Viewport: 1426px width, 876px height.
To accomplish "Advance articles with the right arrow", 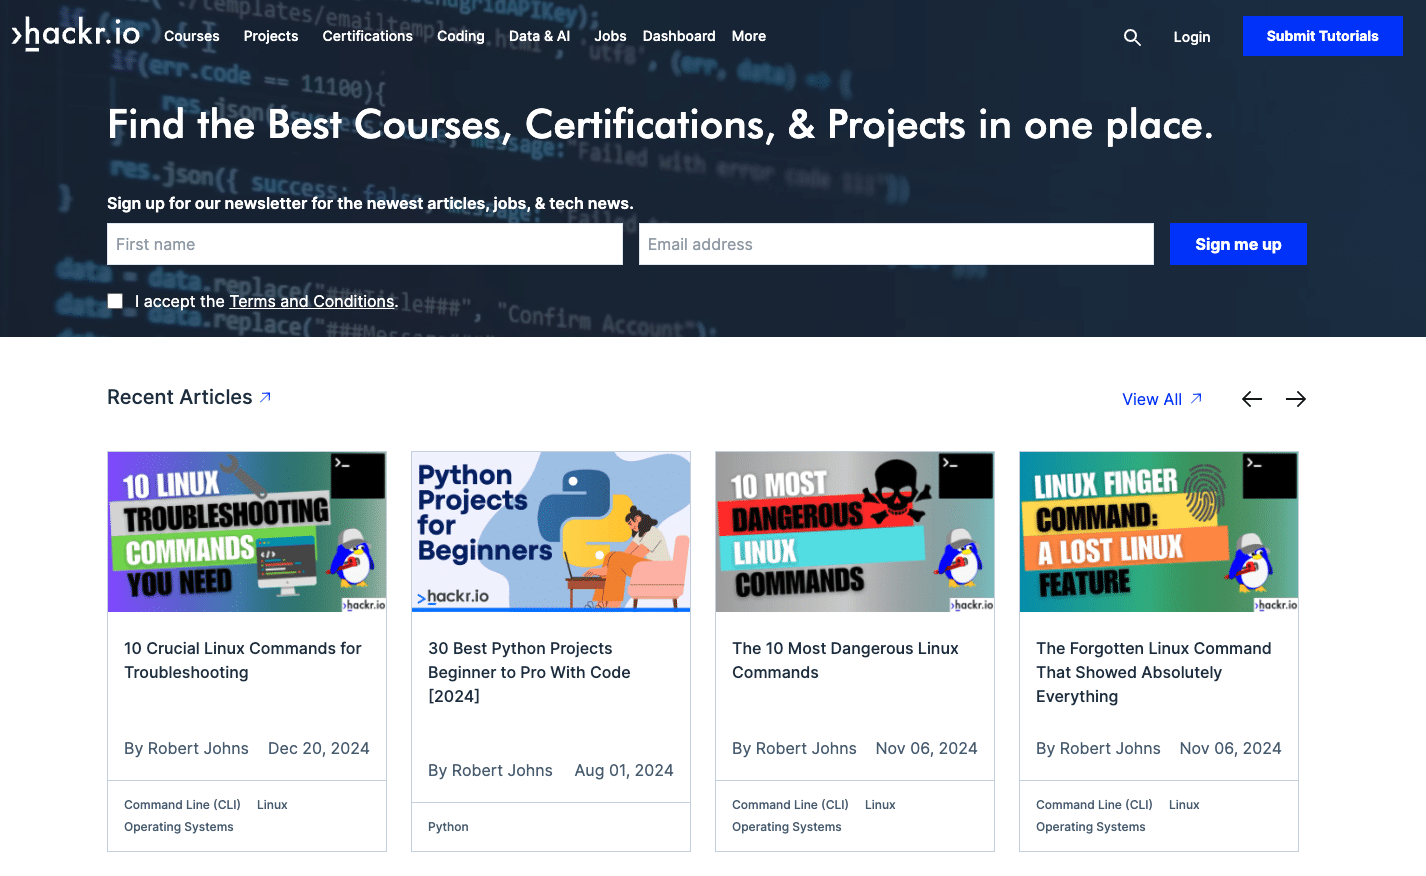I will pos(1295,399).
